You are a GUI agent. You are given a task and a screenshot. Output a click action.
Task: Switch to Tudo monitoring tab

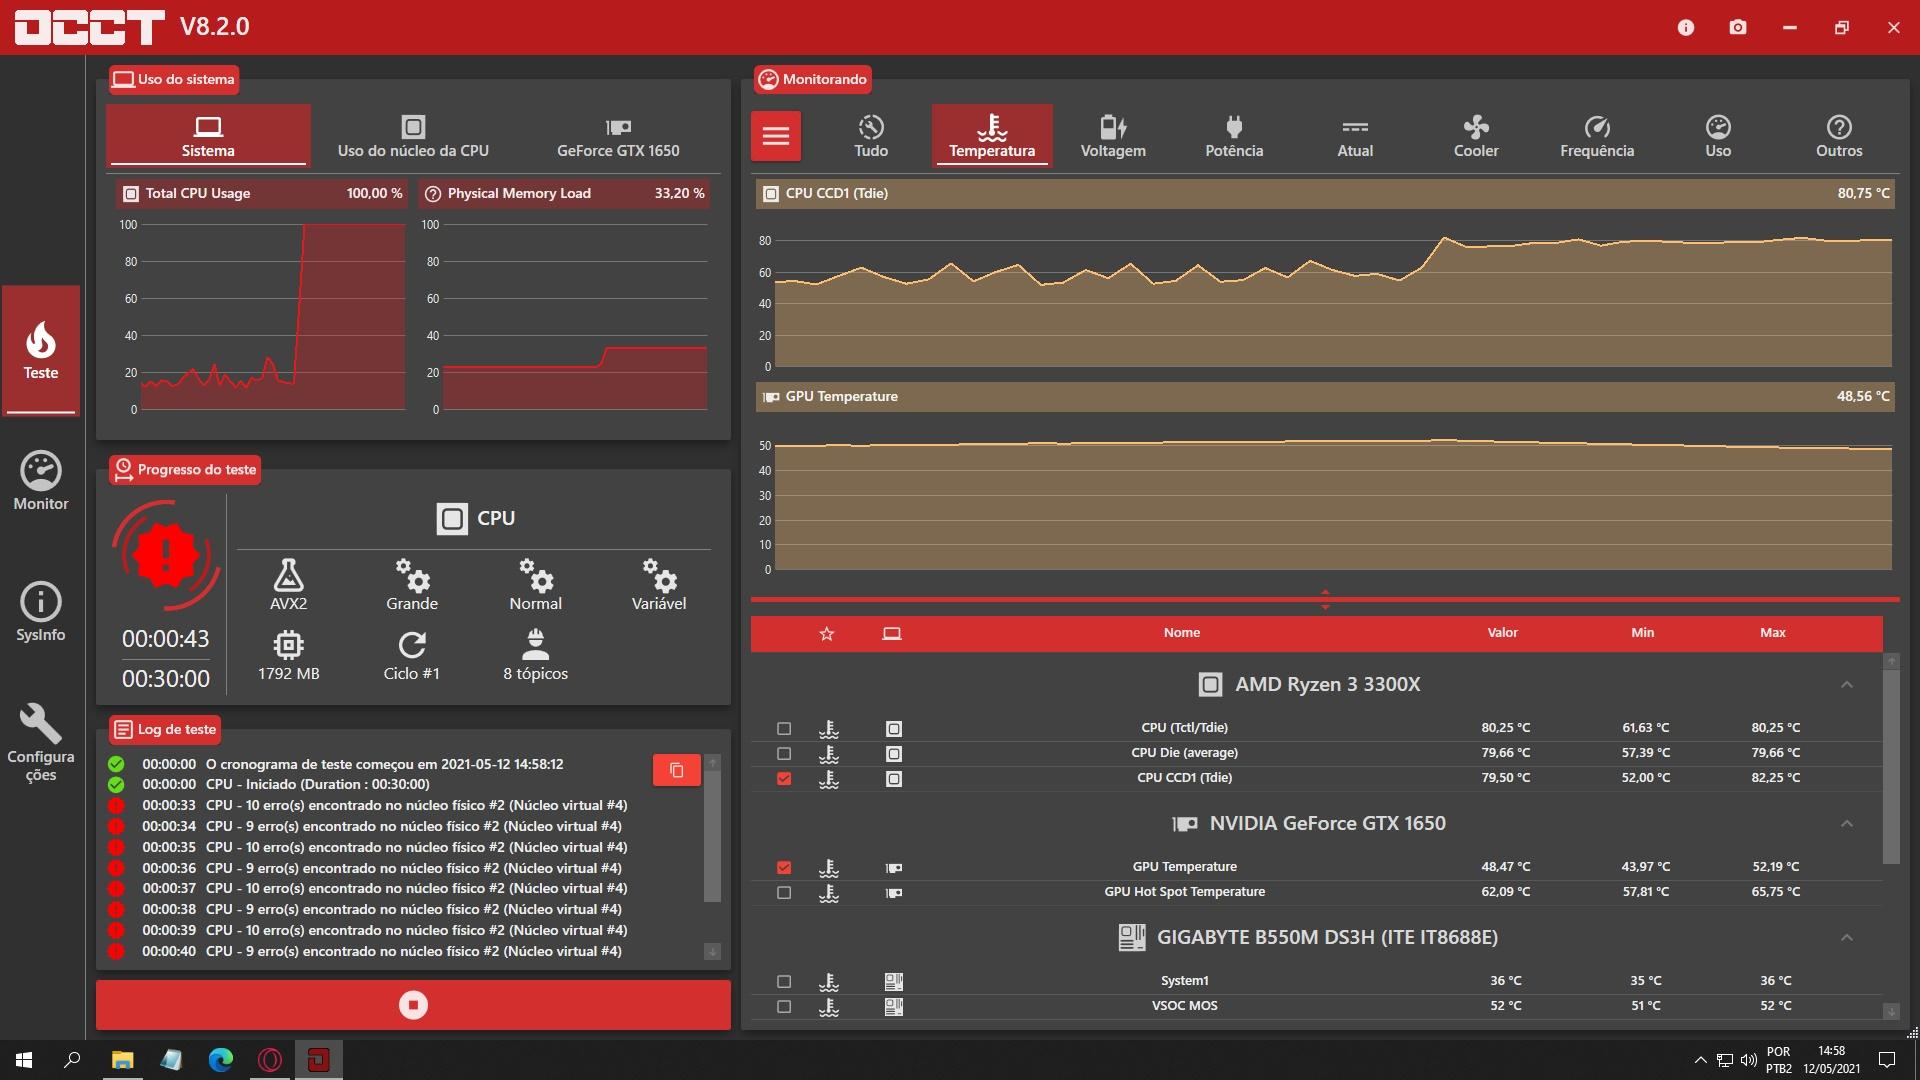[871, 136]
